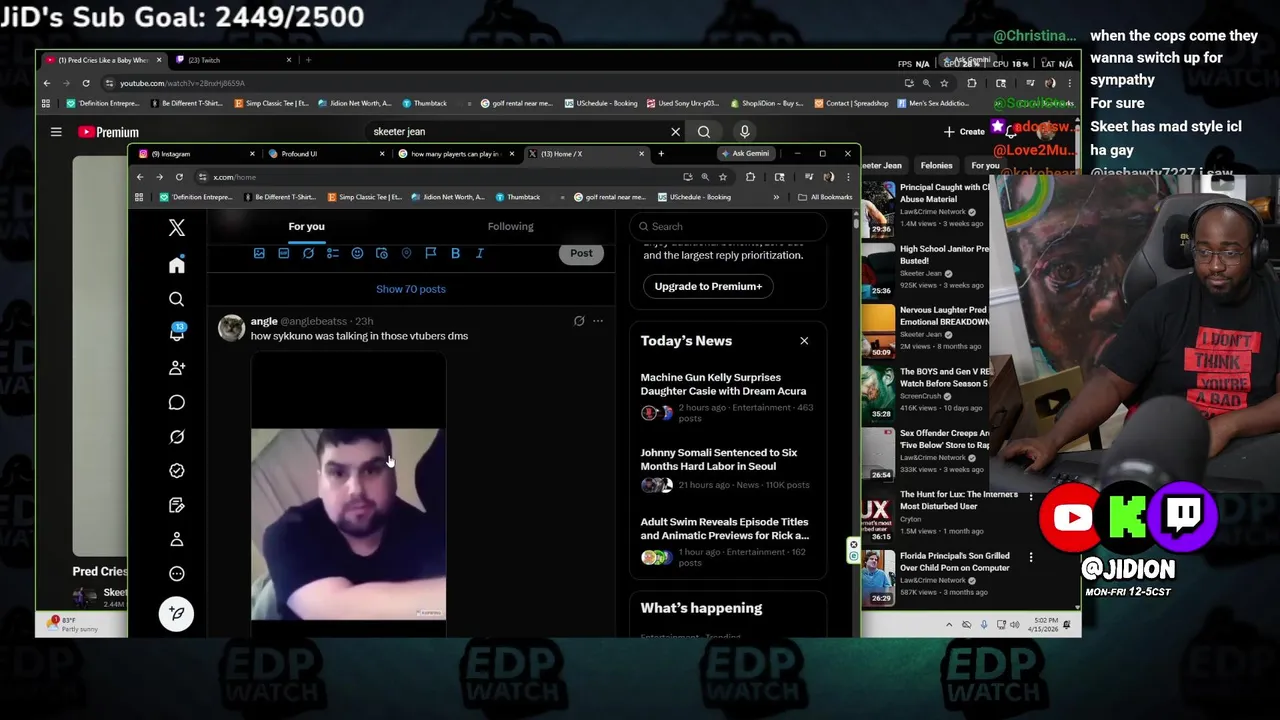Open menu for Hunt for Lux video
The height and width of the screenshot is (720, 1280).
point(1031,496)
